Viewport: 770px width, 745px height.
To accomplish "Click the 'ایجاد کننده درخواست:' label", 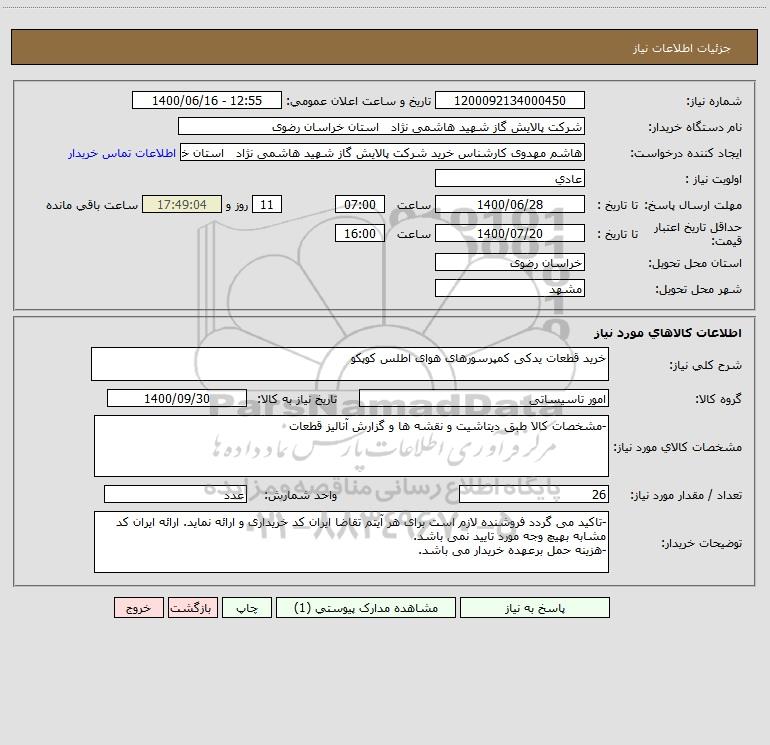I will (x=686, y=154).
